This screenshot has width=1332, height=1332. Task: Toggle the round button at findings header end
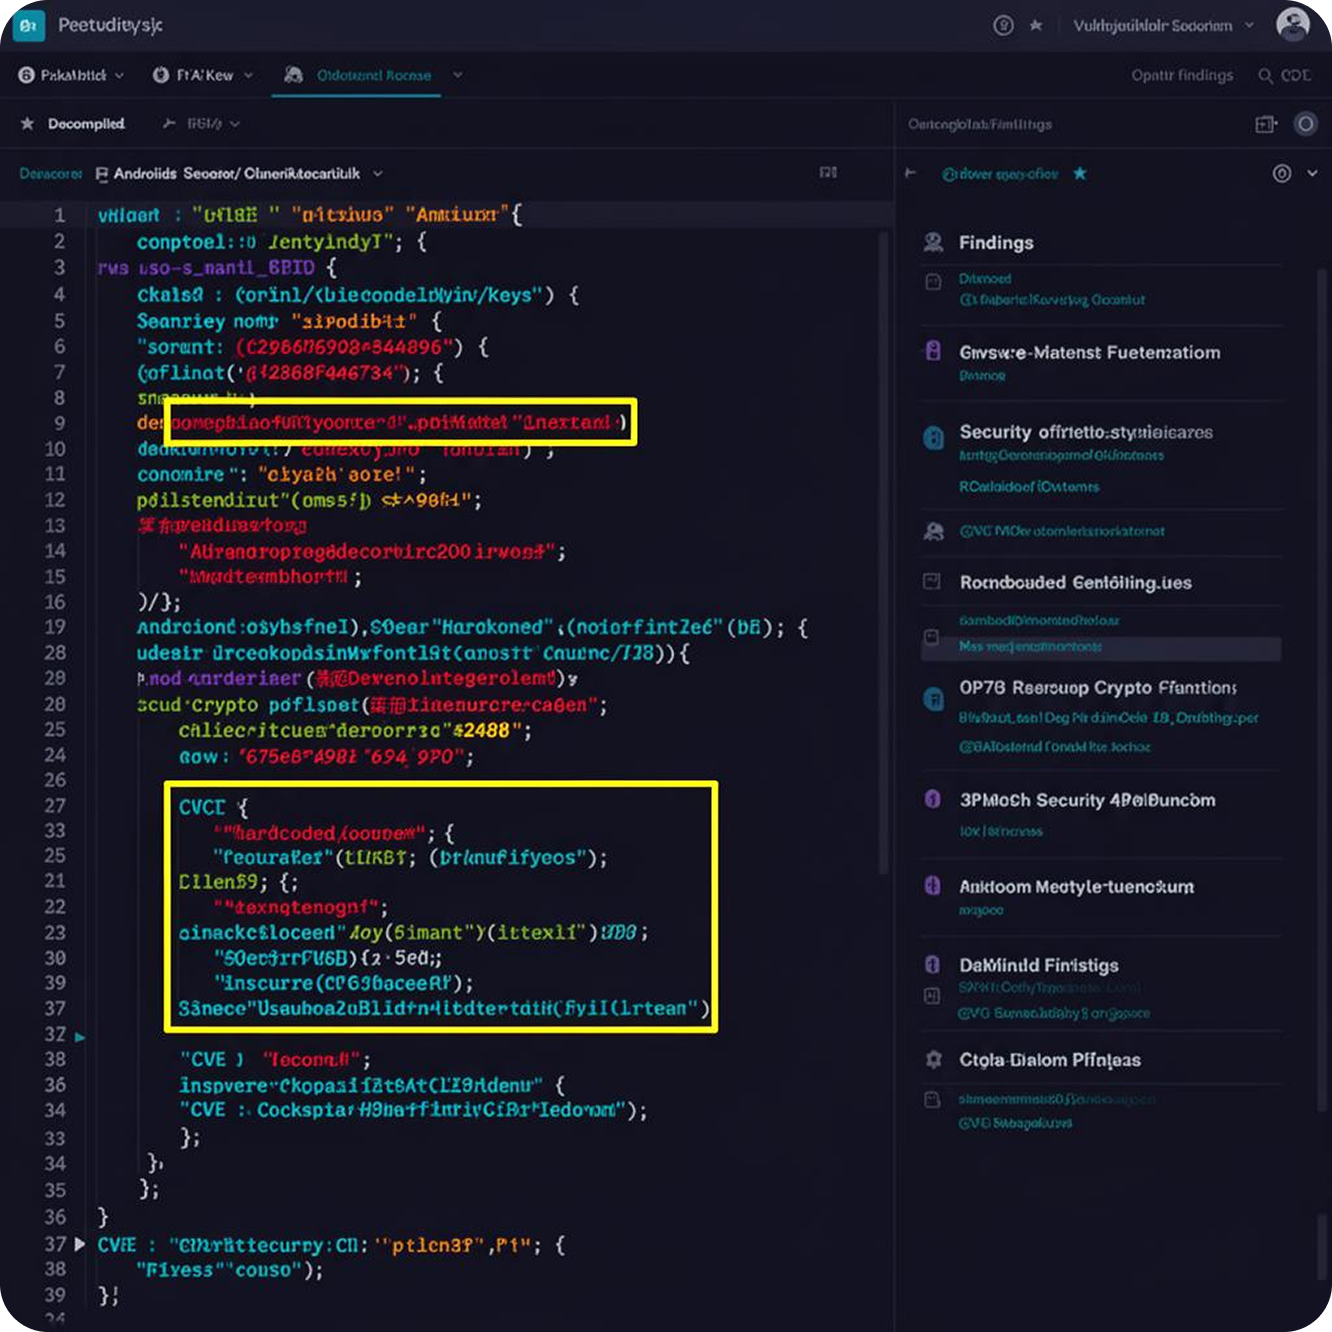point(1305,124)
